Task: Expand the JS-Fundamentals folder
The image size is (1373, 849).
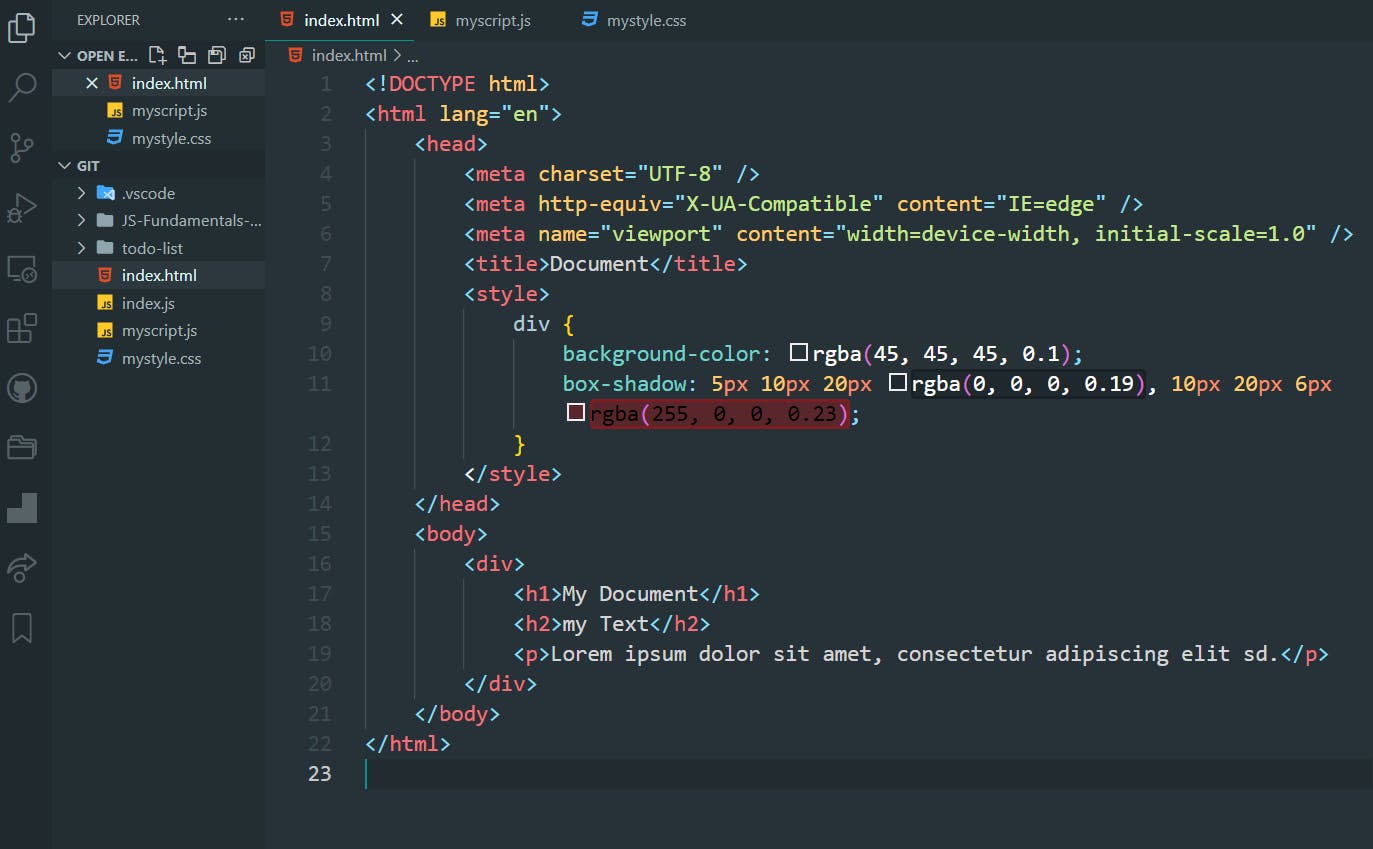Action: (82, 221)
